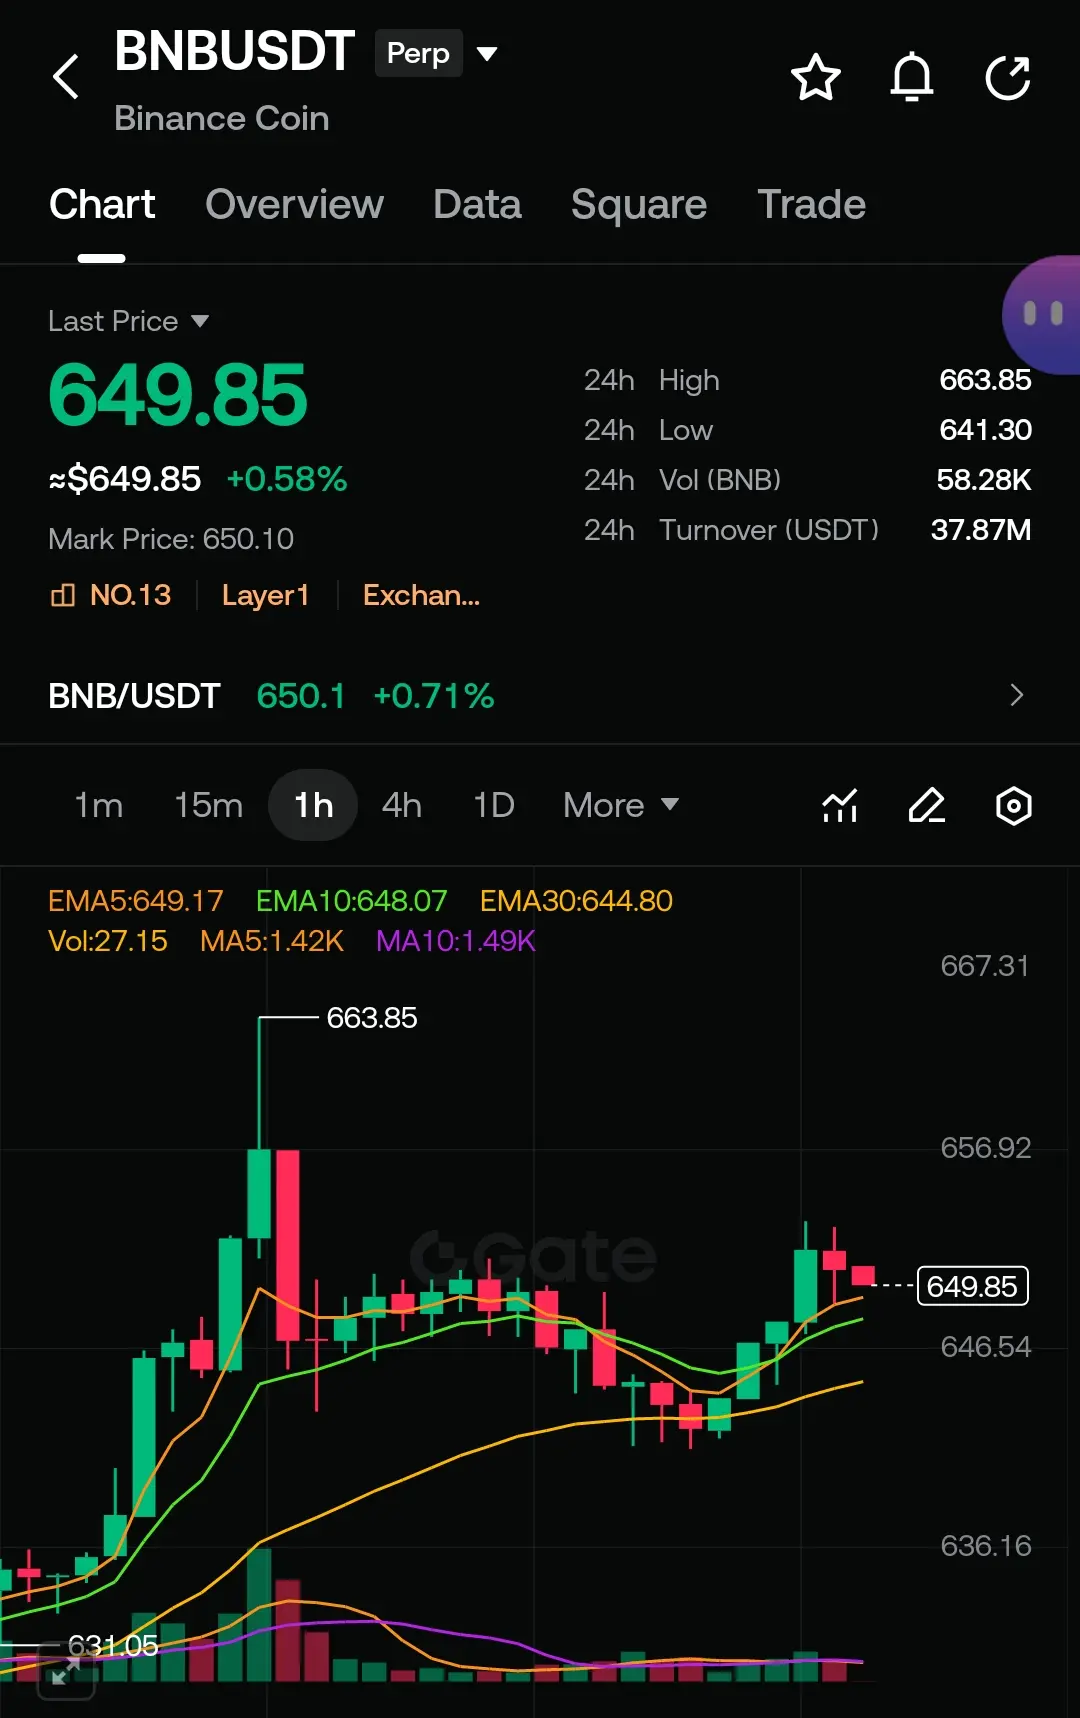Image resolution: width=1080 pixels, height=1718 pixels.
Task: Tap the 649.85 current price marker on axis
Action: (x=972, y=1286)
